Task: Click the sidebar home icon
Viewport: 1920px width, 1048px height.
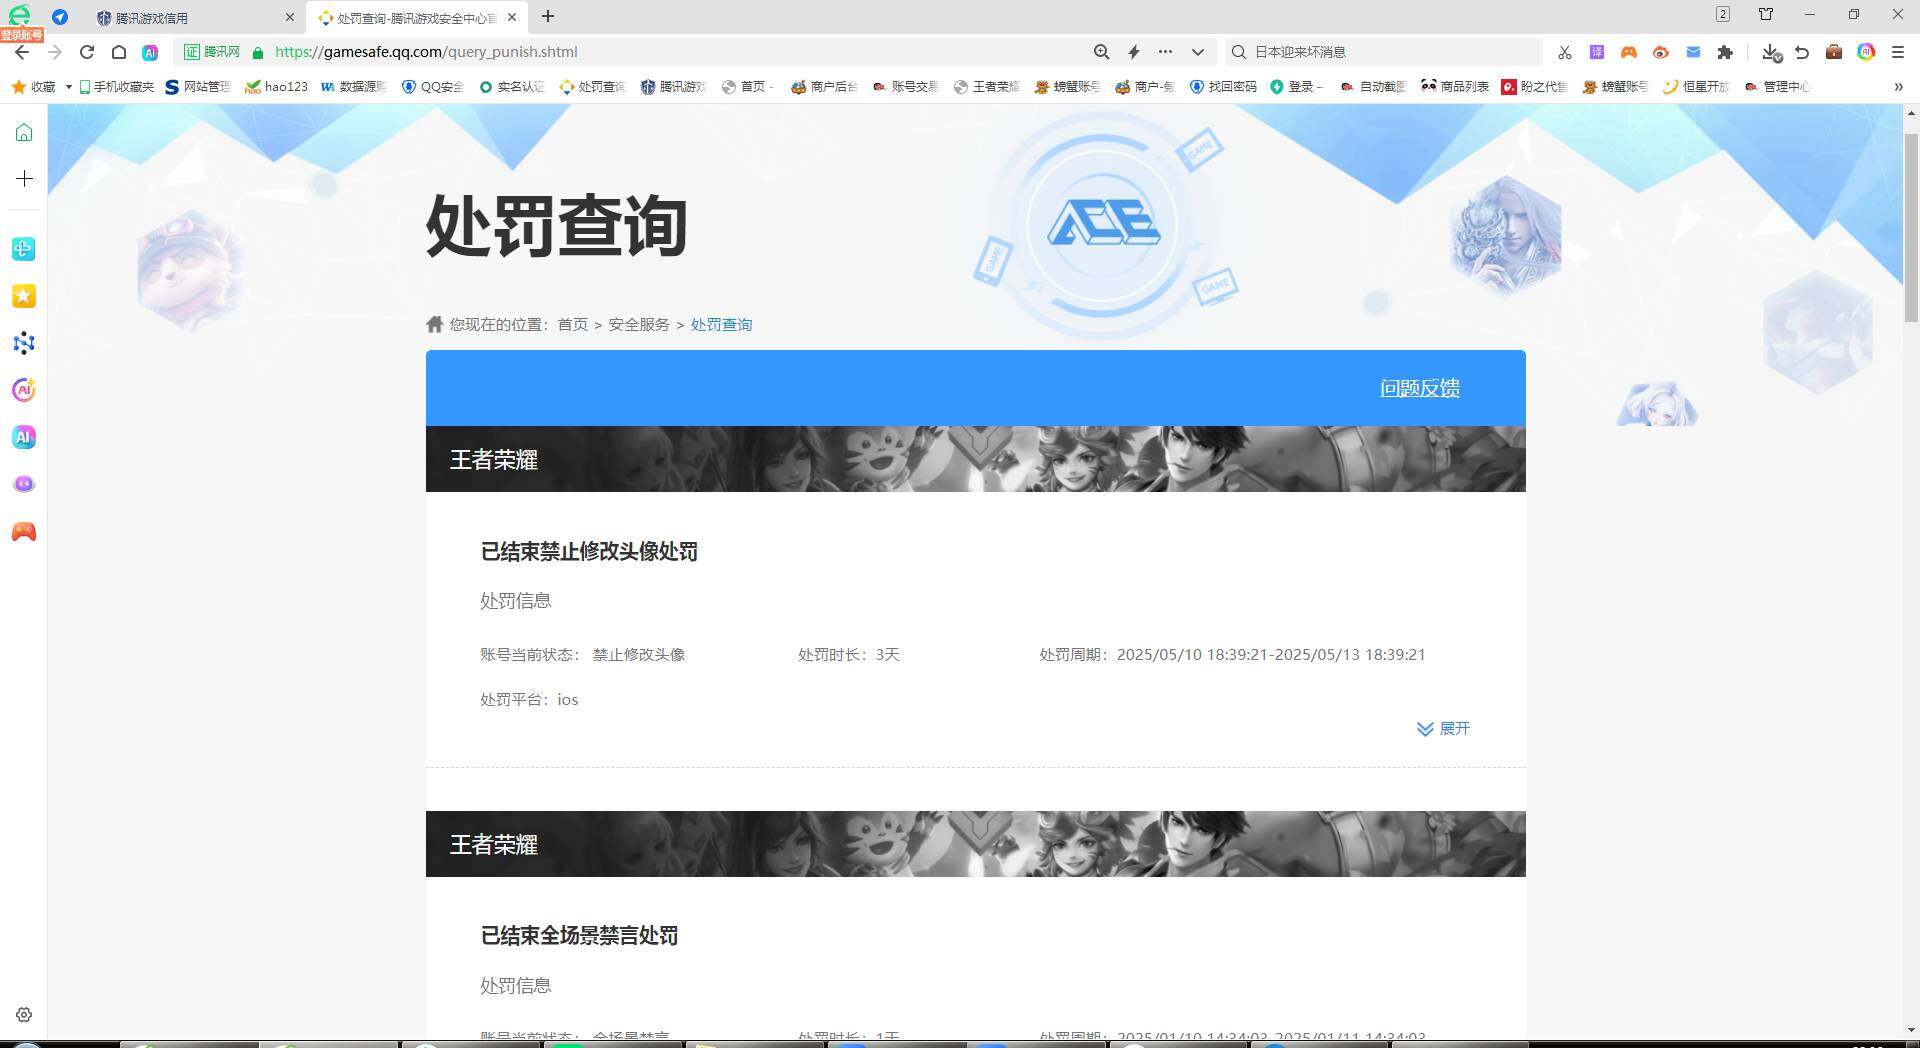Action: pos(24,133)
